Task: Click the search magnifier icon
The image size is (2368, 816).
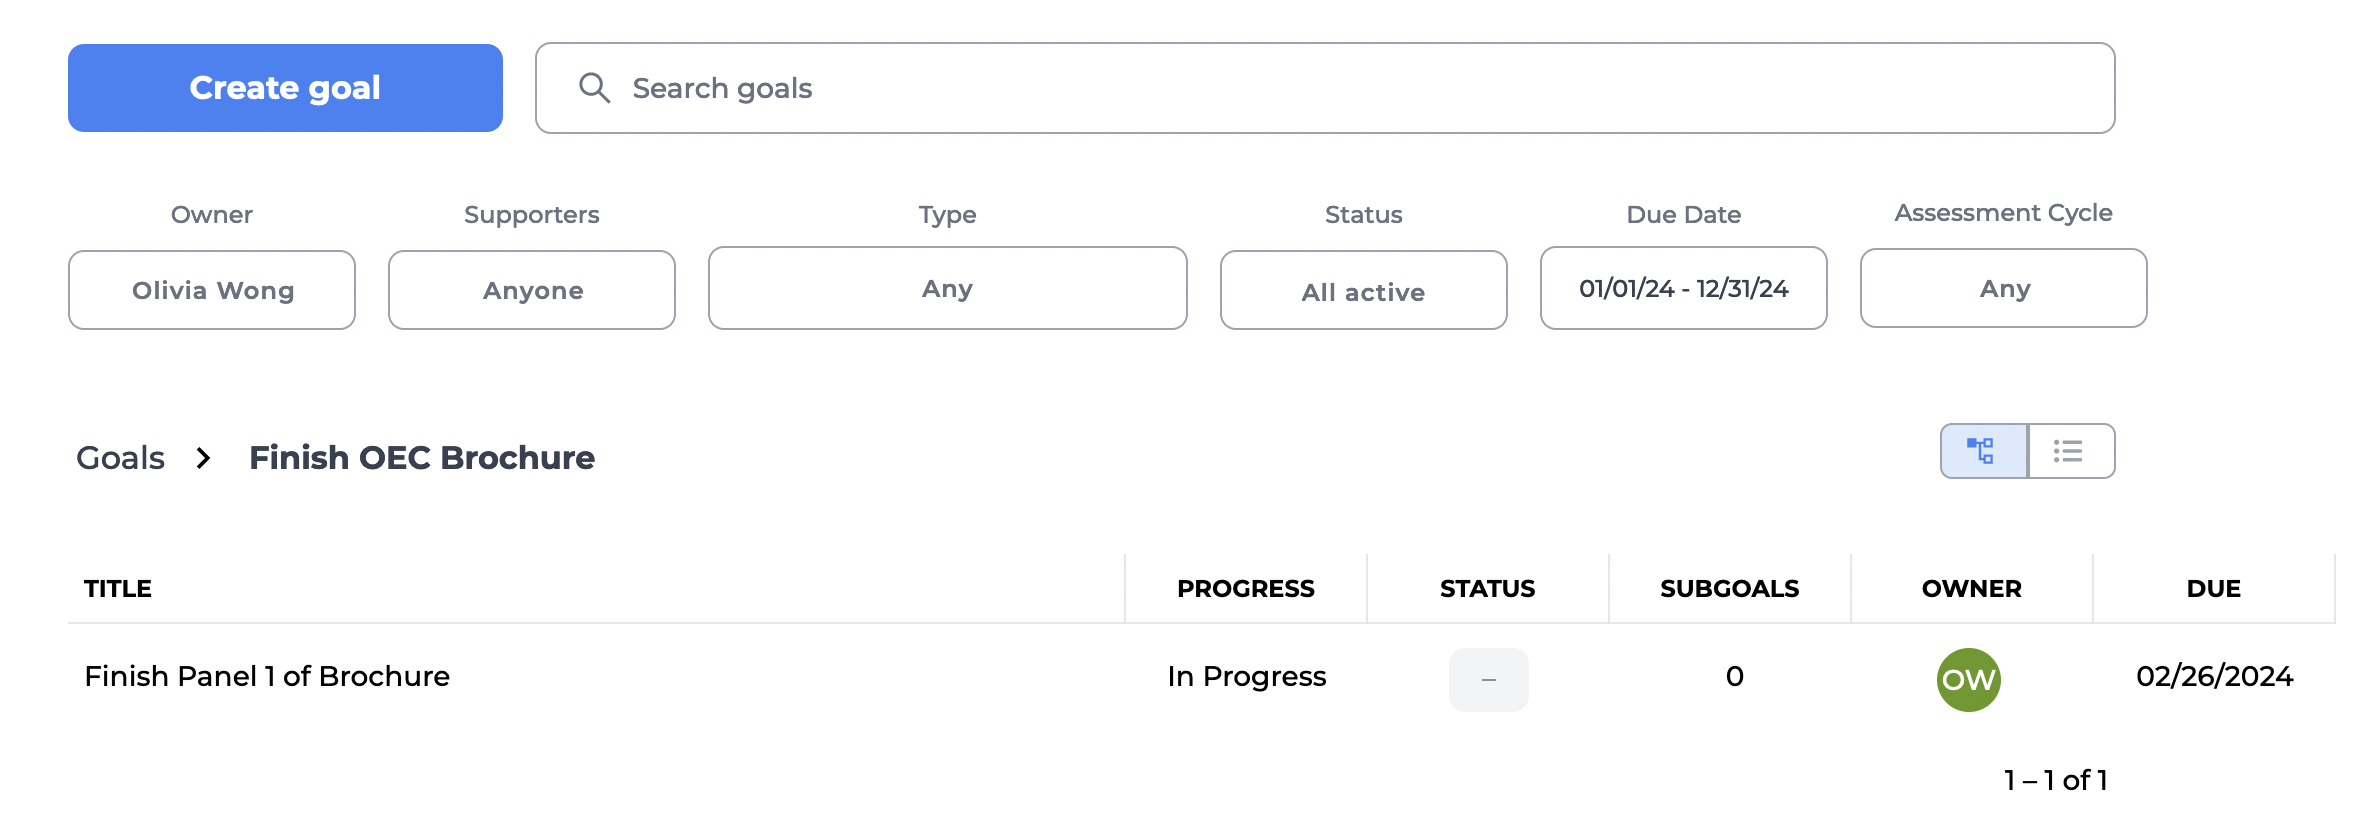Action: (594, 88)
